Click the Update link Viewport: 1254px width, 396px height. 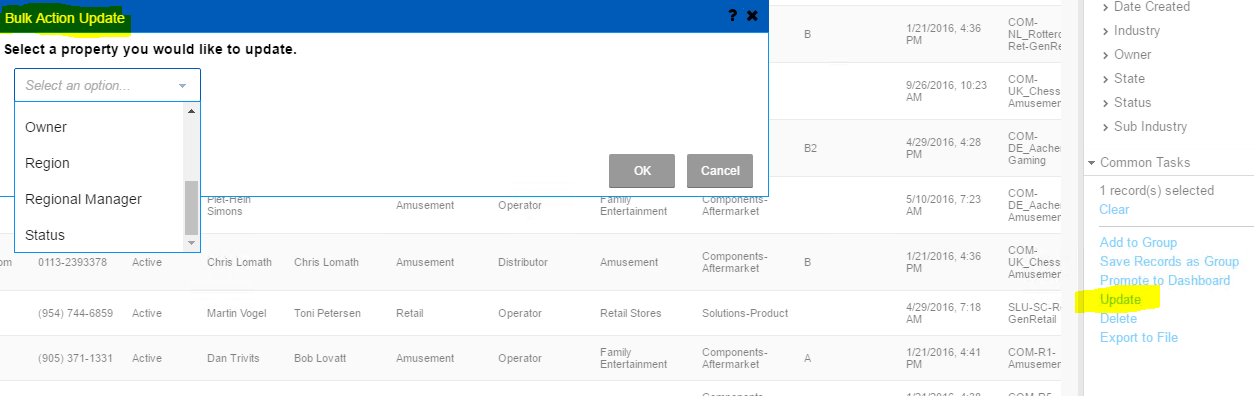[1120, 299]
